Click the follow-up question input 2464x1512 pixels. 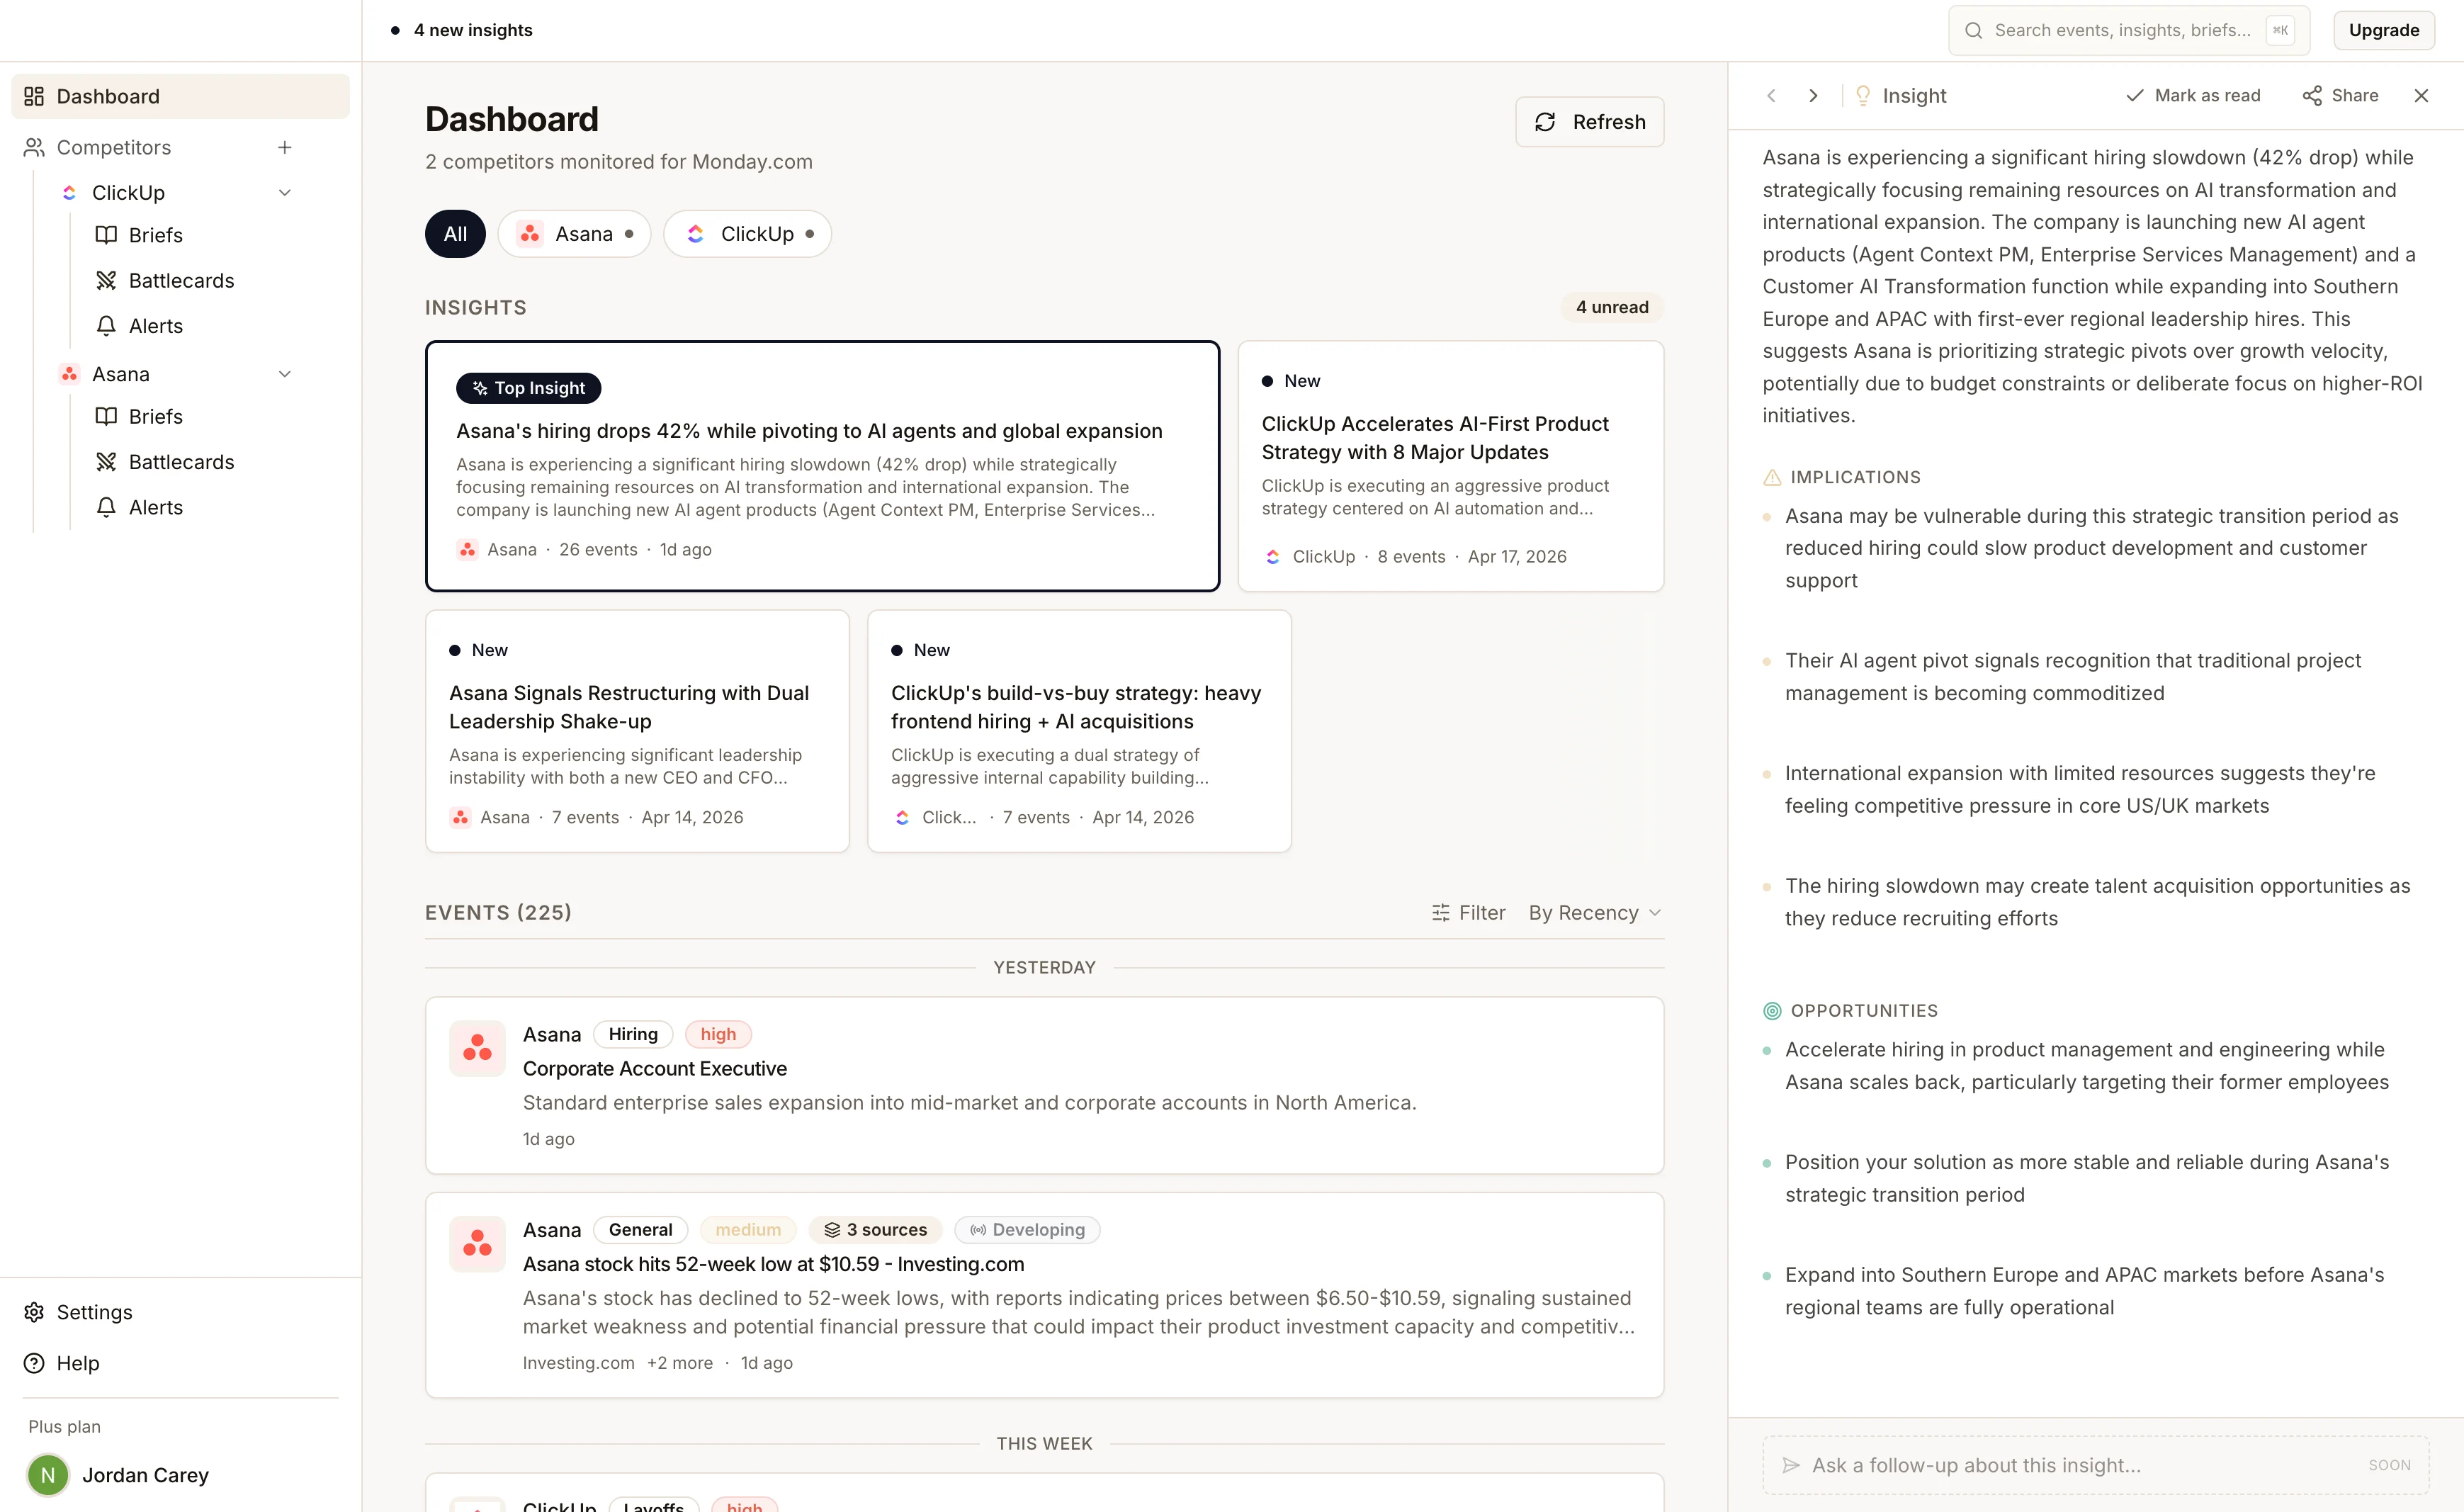pos(2095,1465)
